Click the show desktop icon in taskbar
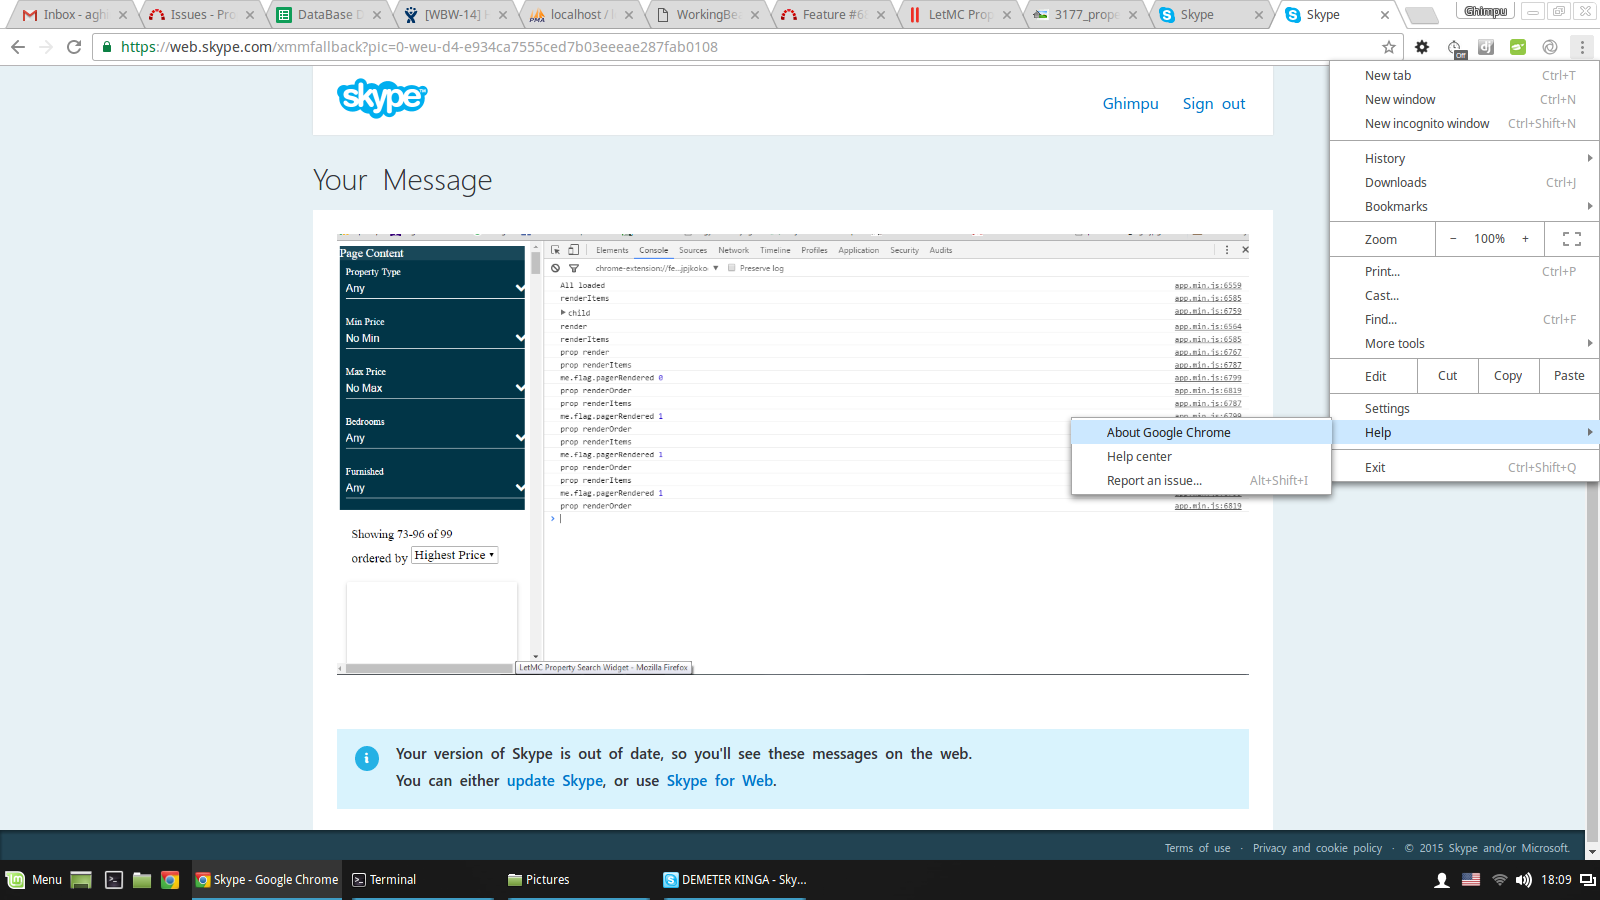Image resolution: width=1600 pixels, height=900 pixels. tap(81, 880)
